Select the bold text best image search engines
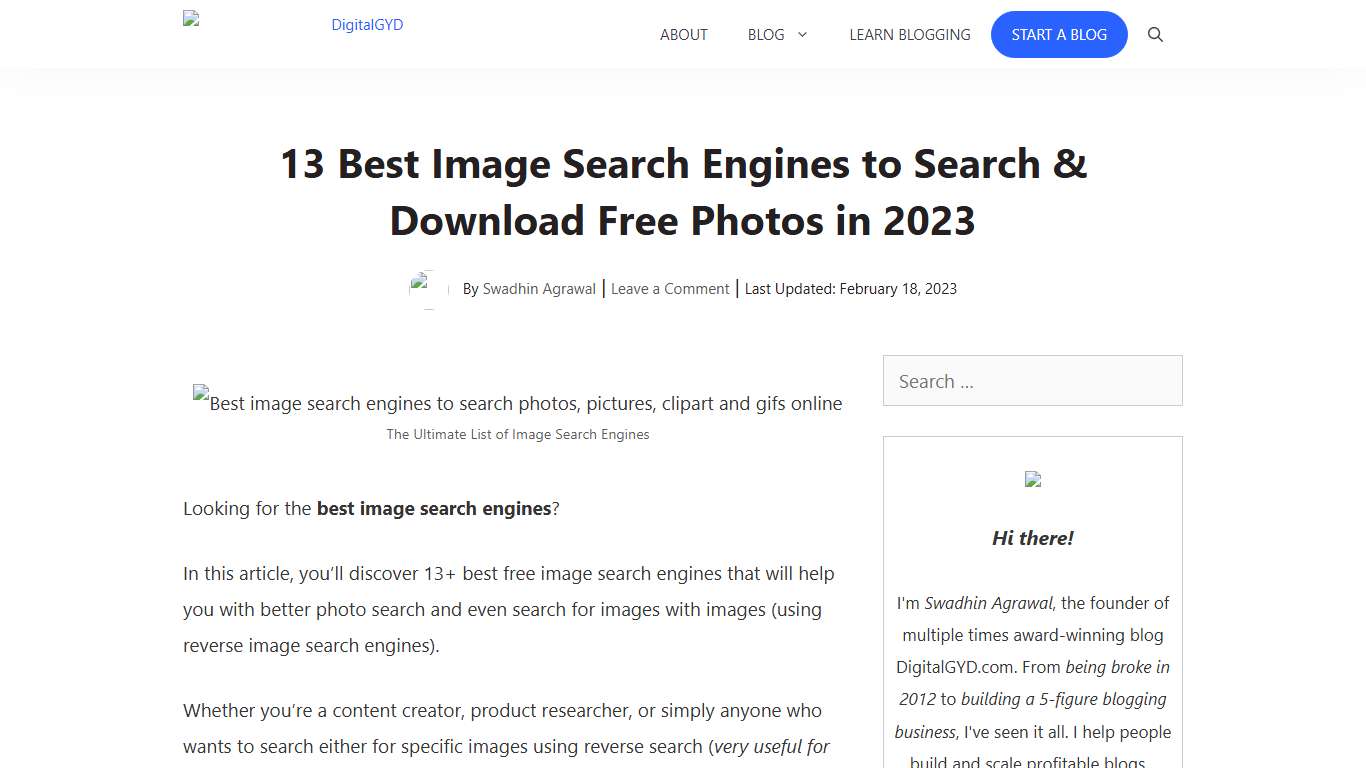This screenshot has width=1366, height=768. [434, 508]
